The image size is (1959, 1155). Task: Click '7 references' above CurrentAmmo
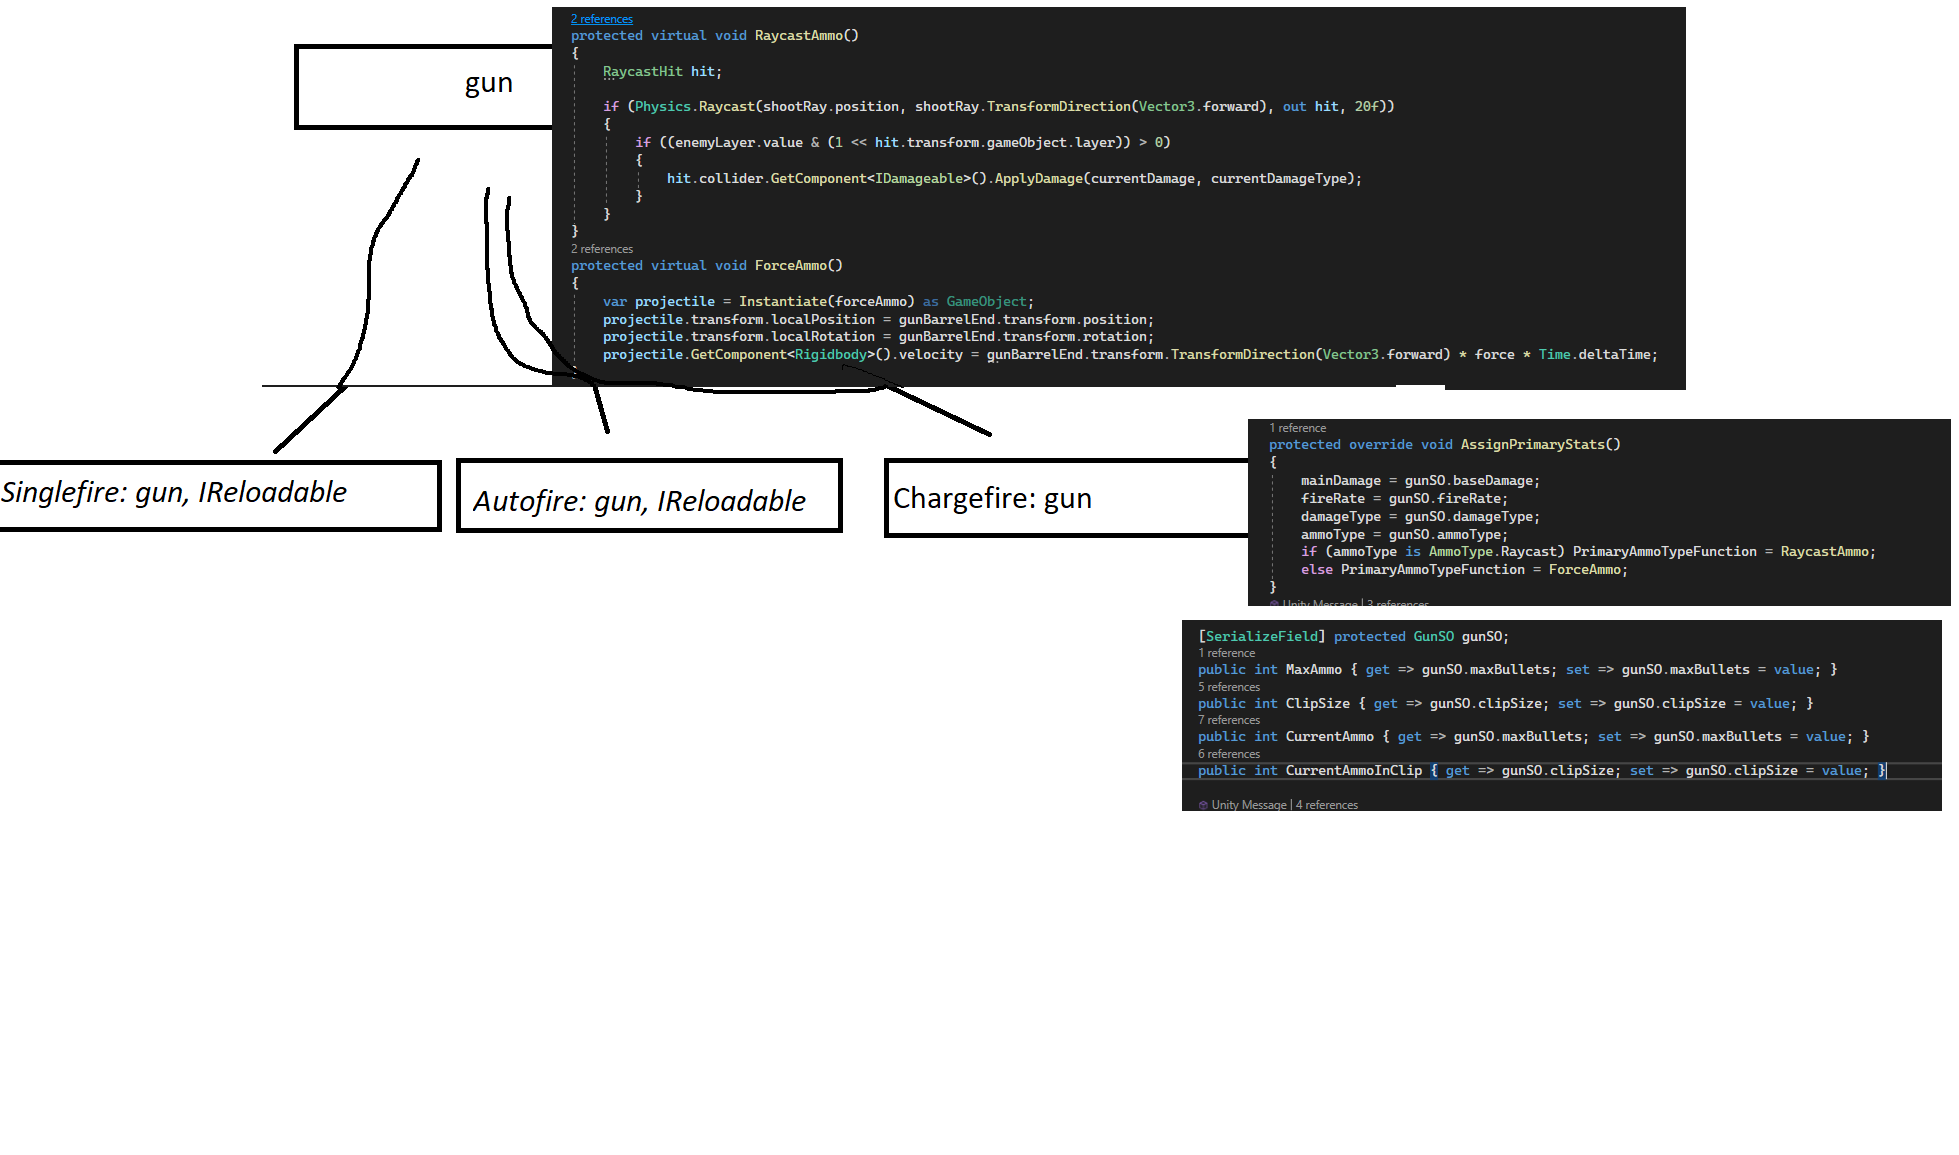point(1228,719)
